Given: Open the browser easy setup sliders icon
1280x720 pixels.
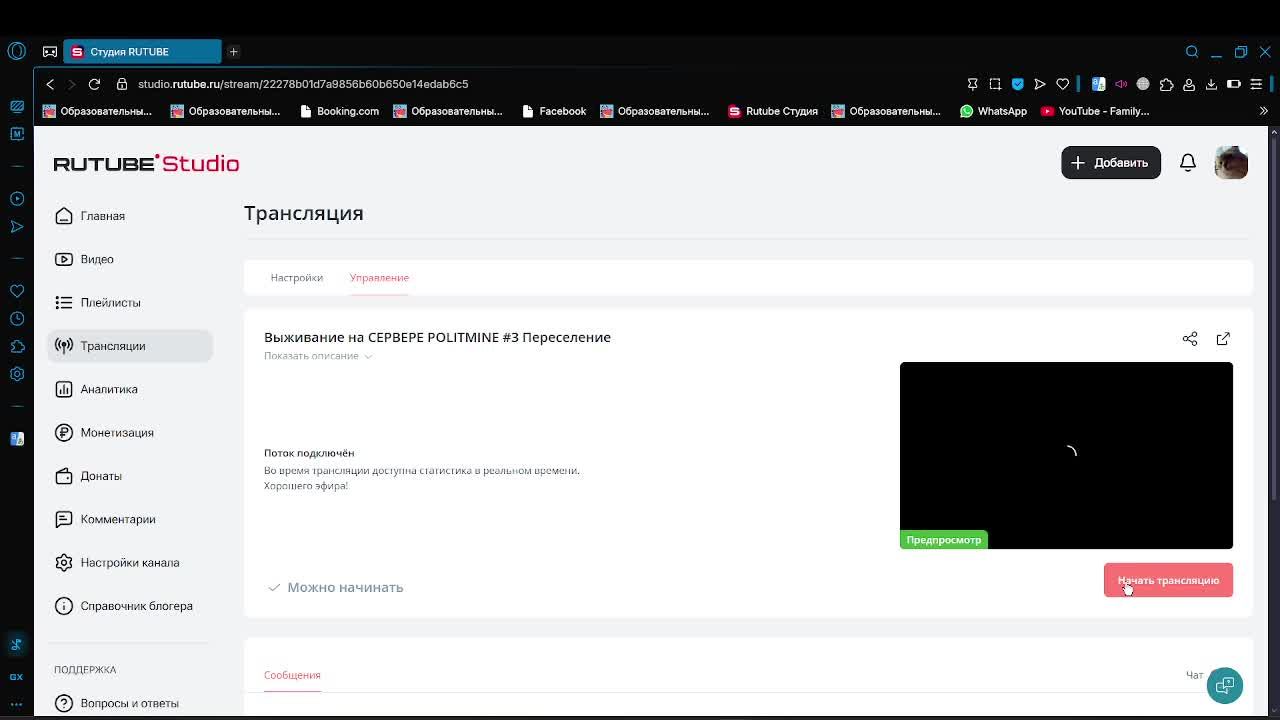Looking at the screenshot, I should [1256, 84].
